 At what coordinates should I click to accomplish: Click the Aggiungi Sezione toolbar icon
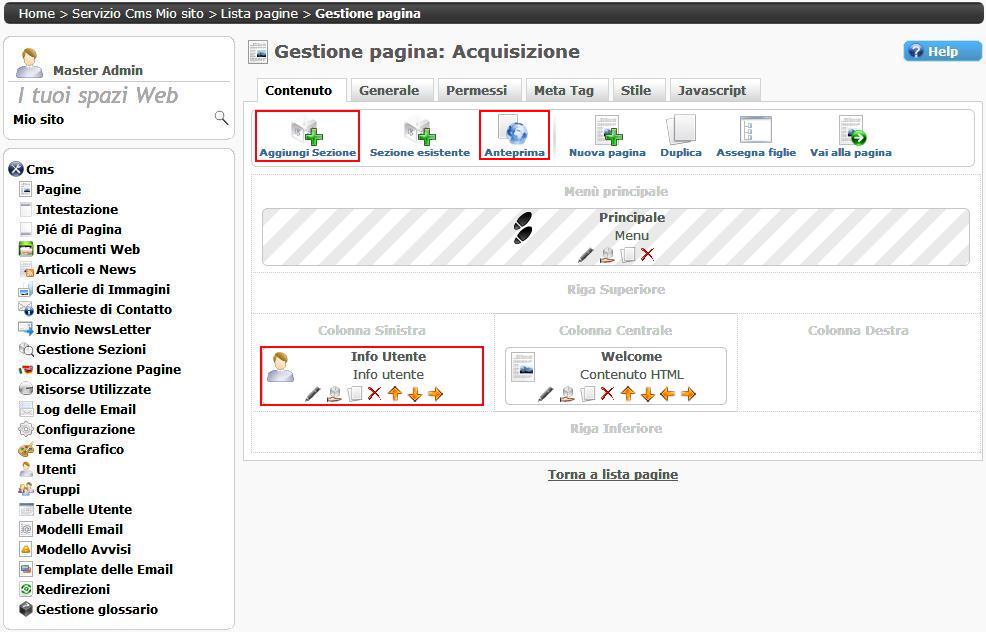coord(307,135)
